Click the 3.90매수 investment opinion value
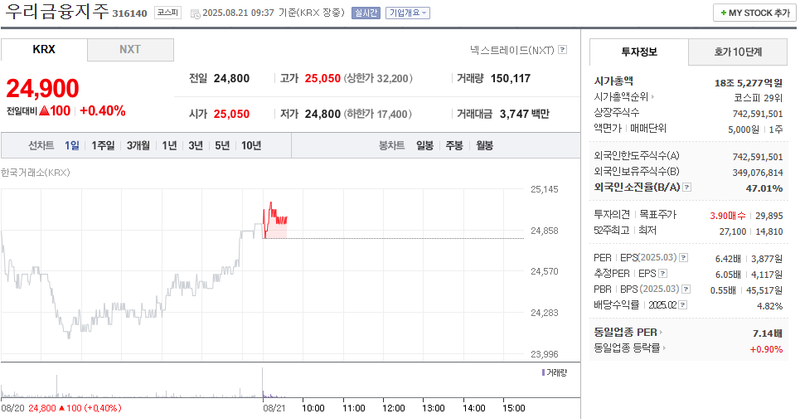Viewport: 800px width, 419px height. pyautogui.click(x=728, y=216)
